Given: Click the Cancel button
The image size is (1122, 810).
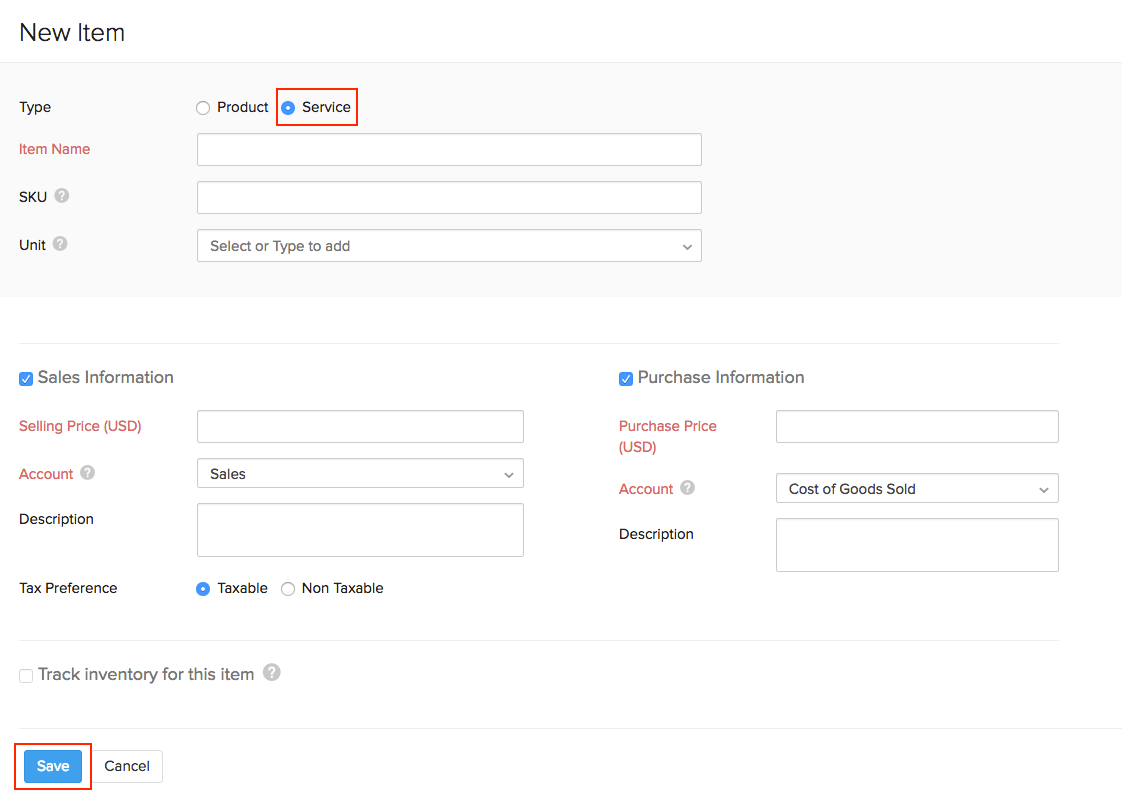Looking at the screenshot, I should coord(127,766).
